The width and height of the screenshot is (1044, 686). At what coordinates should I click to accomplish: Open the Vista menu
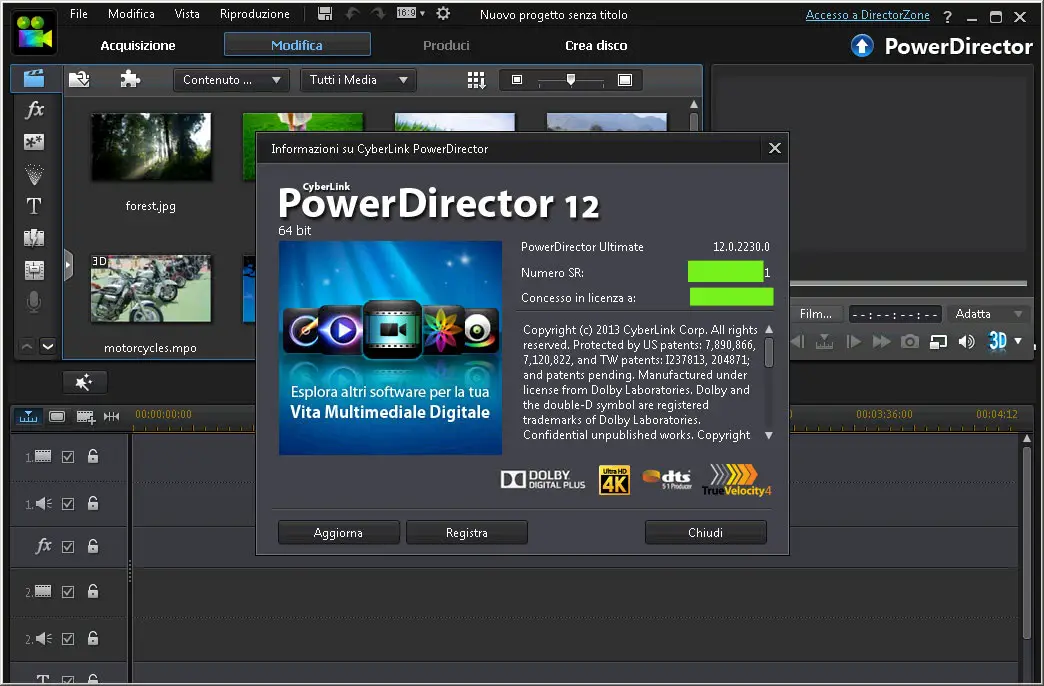pos(187,13)
